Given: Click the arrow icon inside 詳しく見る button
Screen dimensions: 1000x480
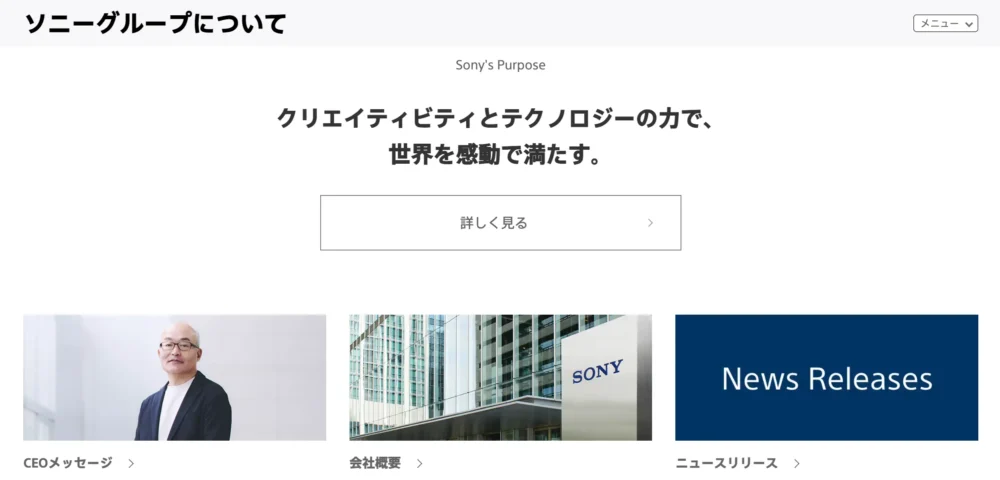Looking at the screenshot, I should [651, 222].
